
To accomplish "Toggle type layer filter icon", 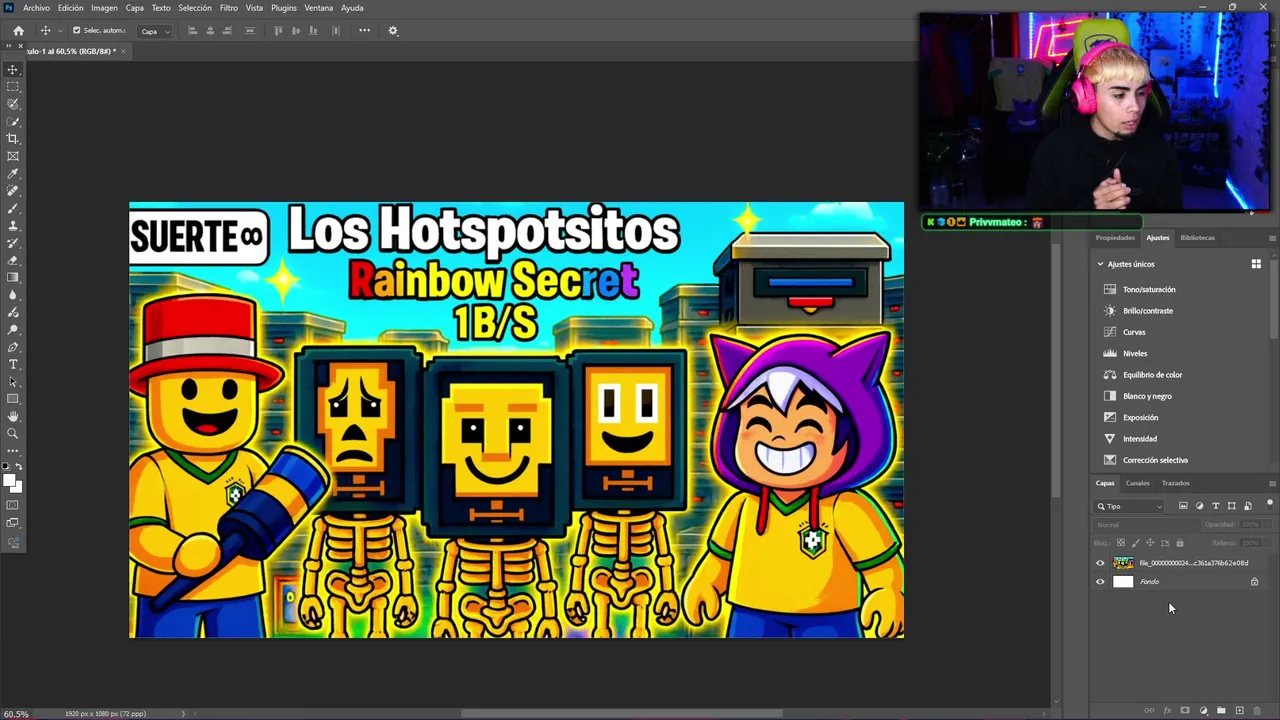I will coord(1215,506).
